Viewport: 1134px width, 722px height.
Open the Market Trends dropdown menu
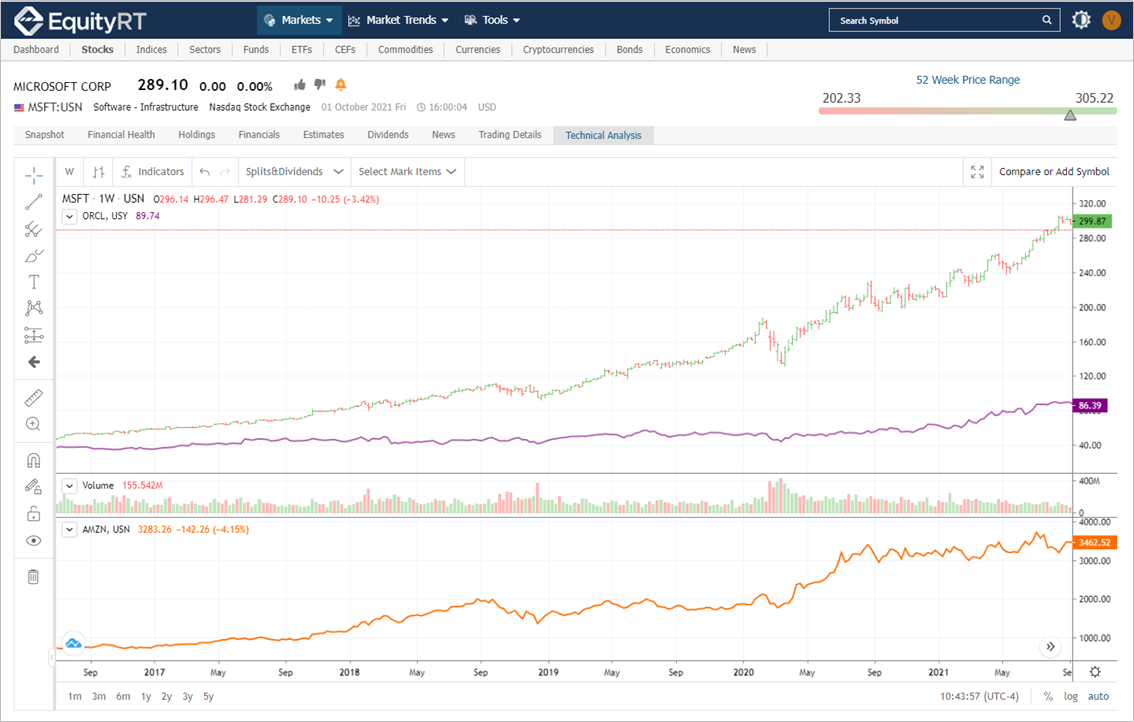coord(398,20)
